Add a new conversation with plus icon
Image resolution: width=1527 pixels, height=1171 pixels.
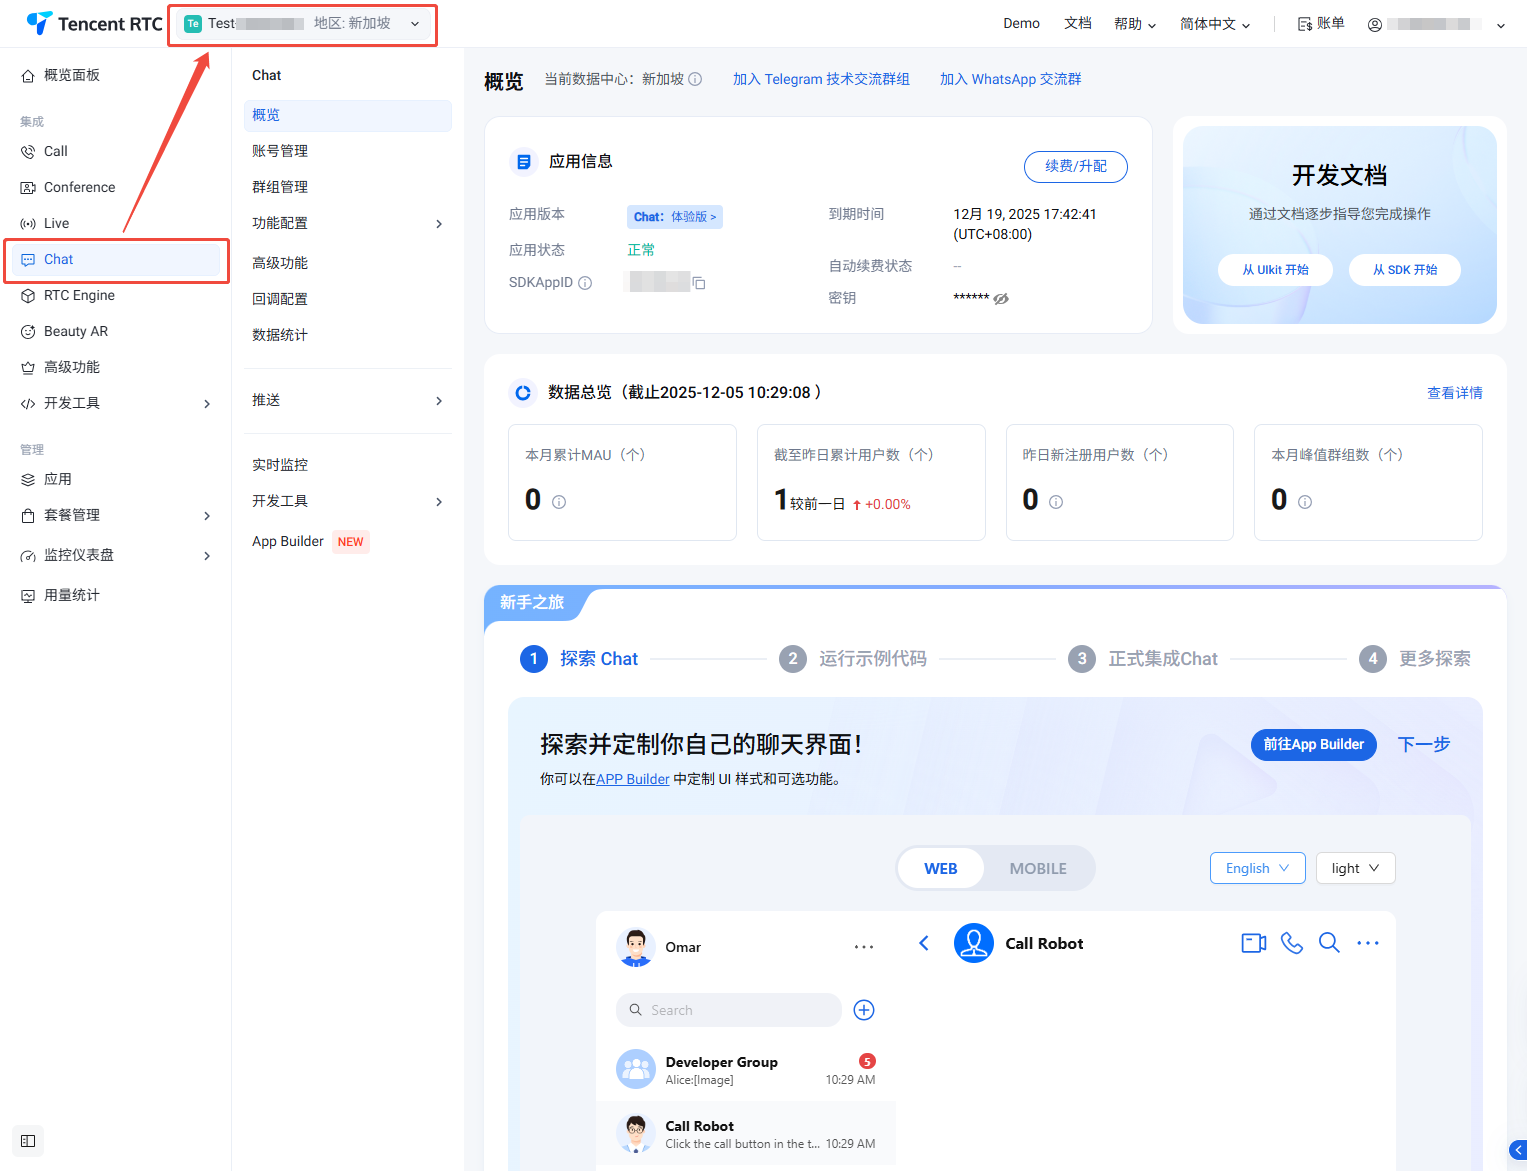tap(864, 1010)
